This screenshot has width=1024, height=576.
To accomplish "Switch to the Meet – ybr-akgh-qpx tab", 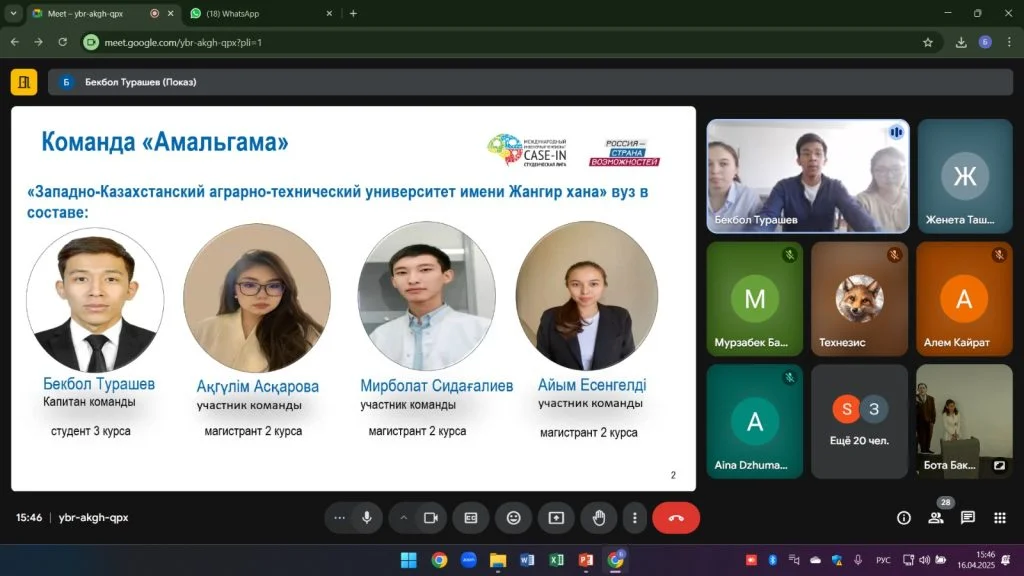I will (103, 14).
